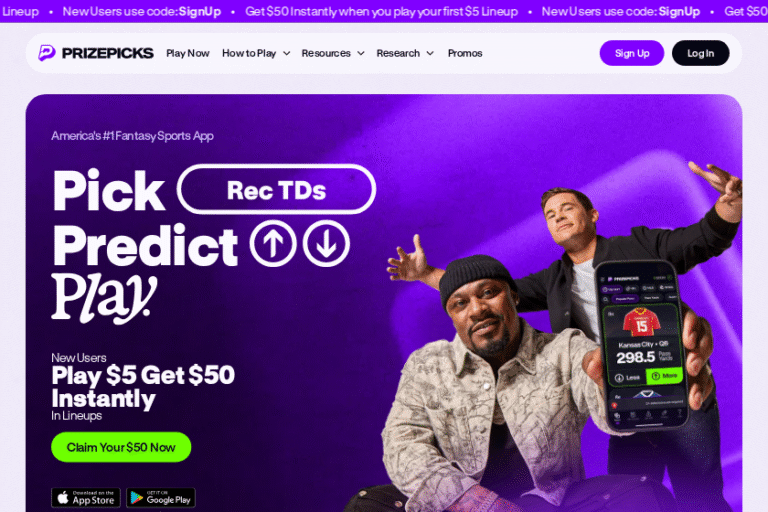Tap the green More button on phone
The height and width of the screenshot is (512, 768).
click(664, 376)
